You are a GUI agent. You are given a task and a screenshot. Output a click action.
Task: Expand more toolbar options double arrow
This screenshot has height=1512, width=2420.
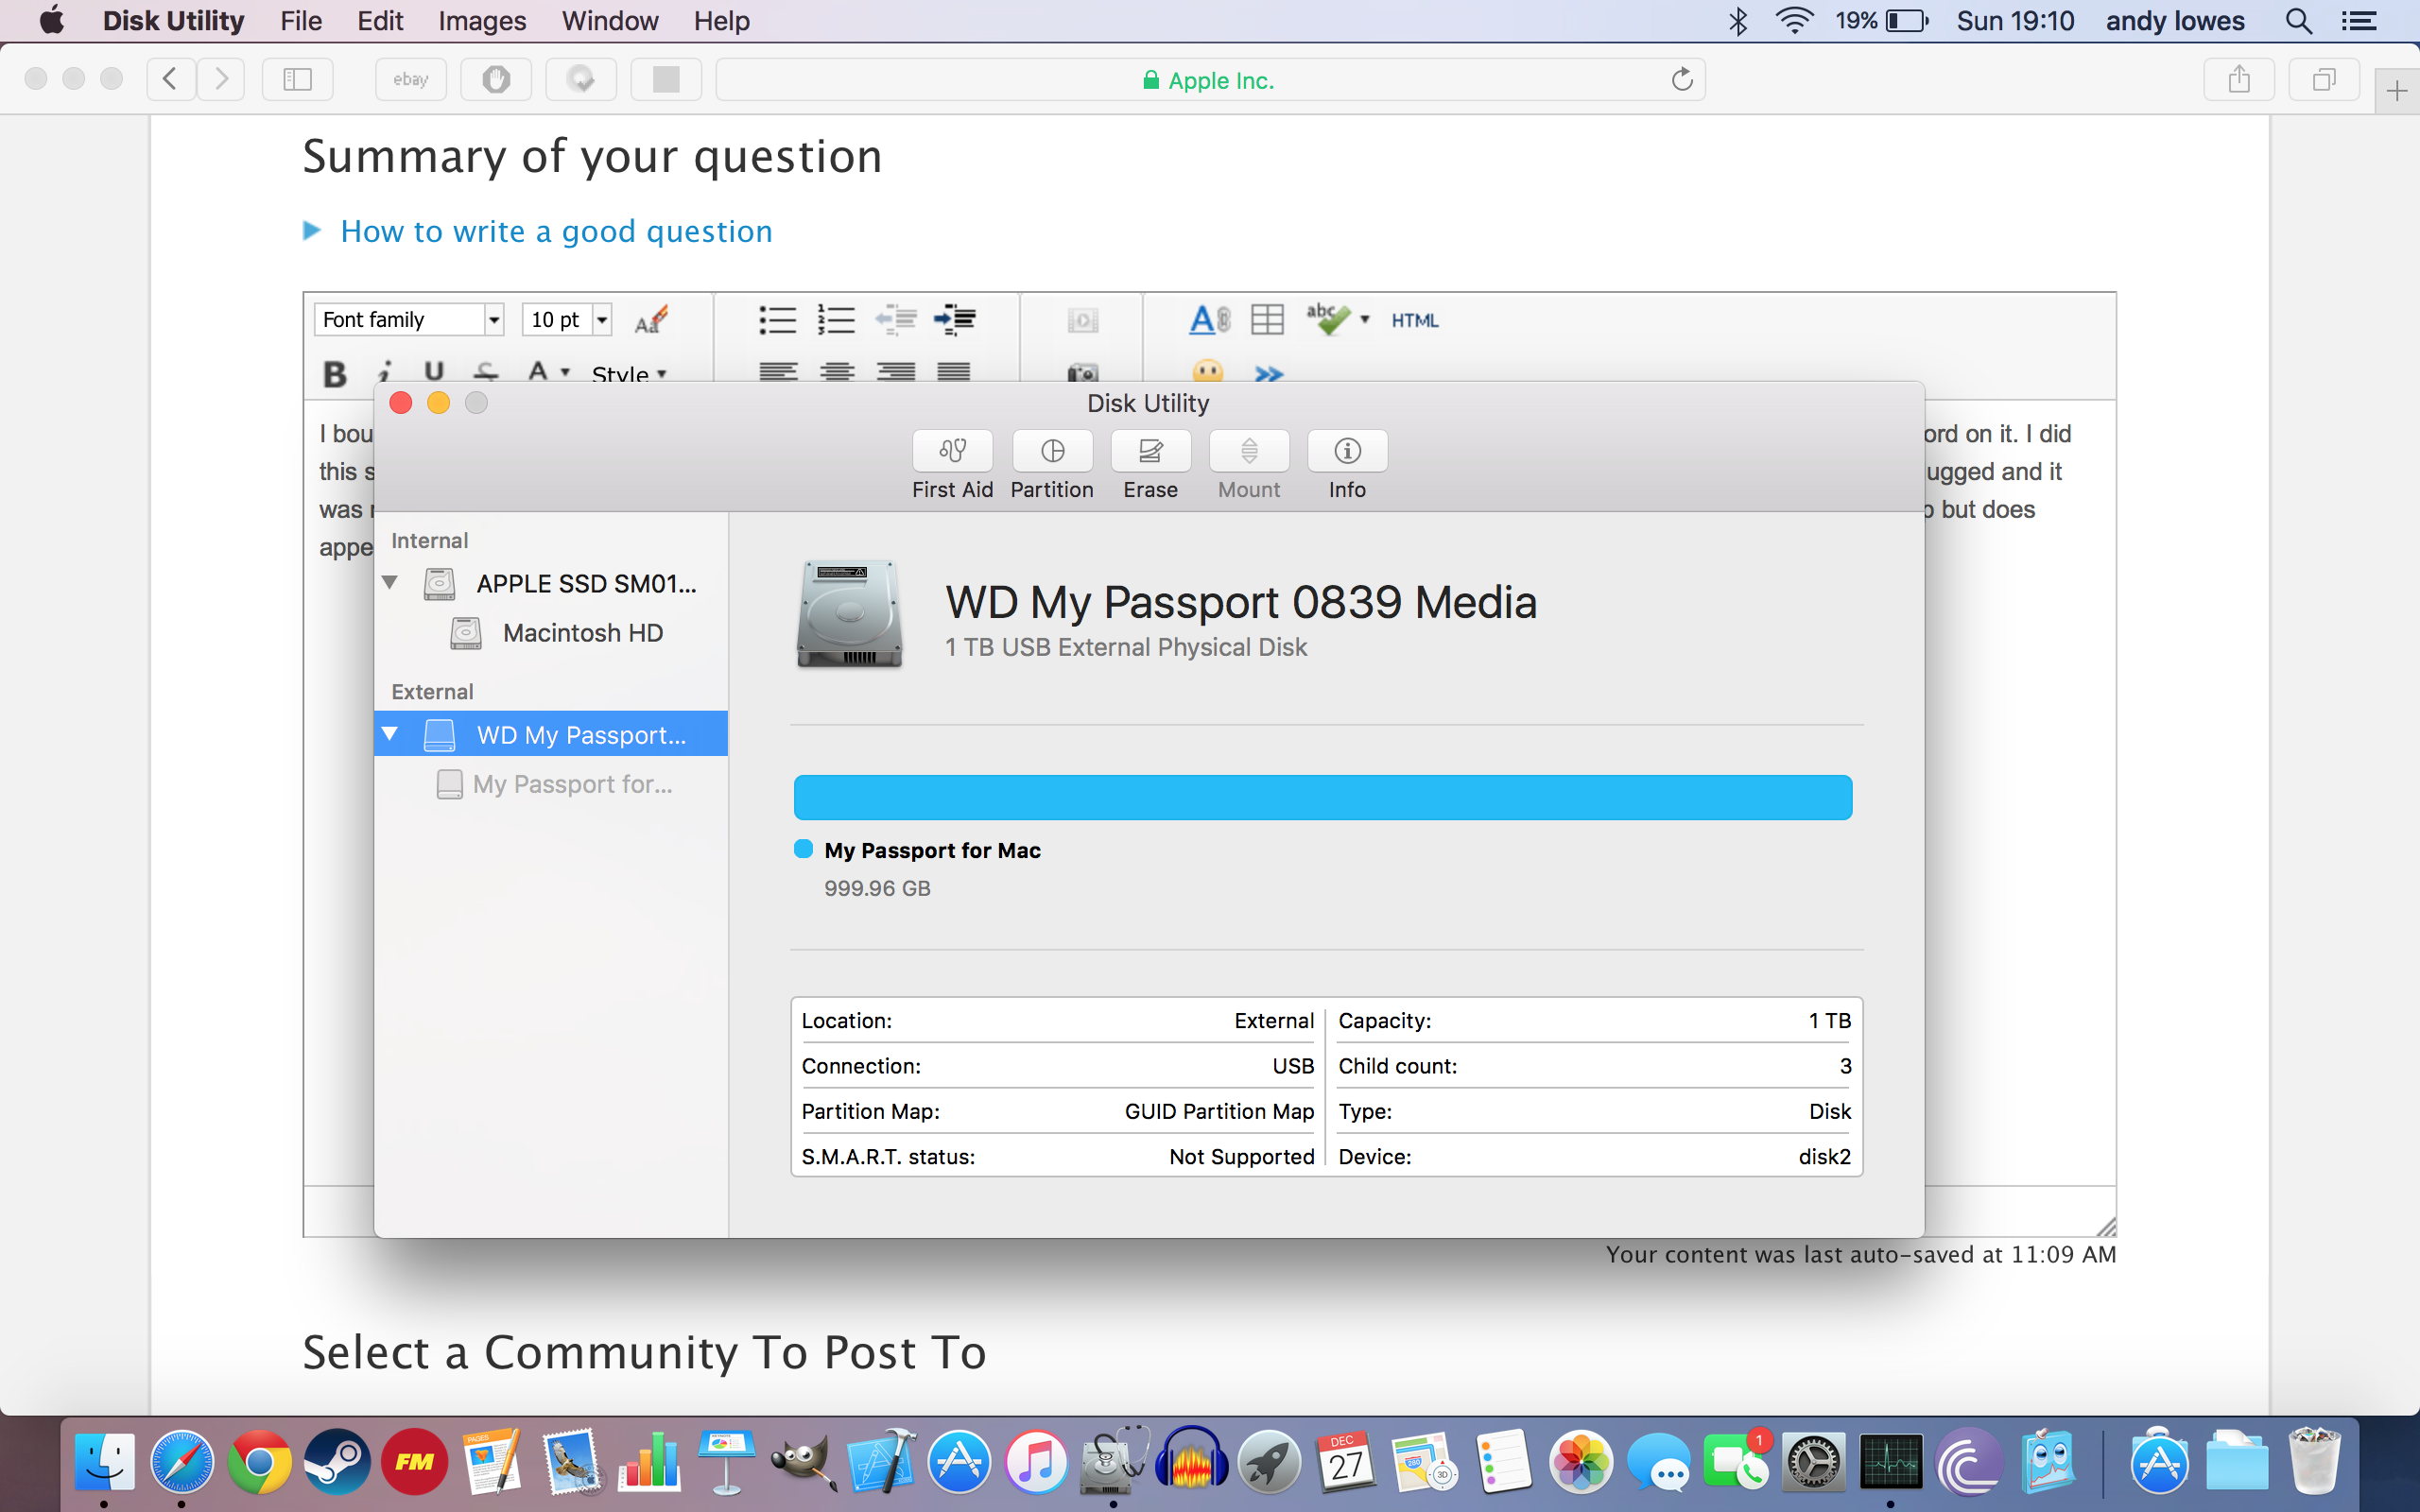(x=1268, y=374)
